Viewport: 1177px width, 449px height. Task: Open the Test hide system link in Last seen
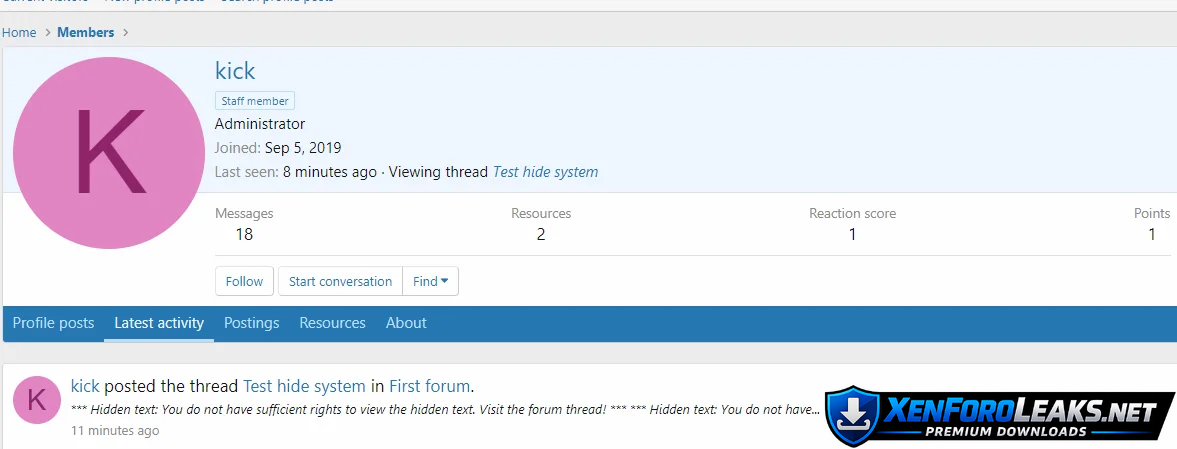point(545,172)
